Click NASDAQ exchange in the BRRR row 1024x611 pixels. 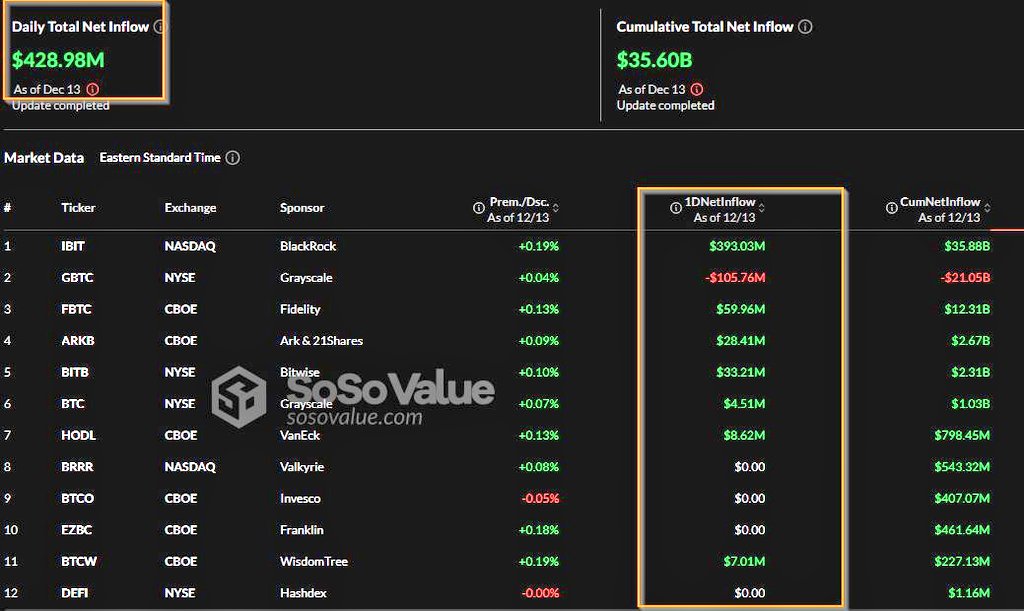point(190,467)
